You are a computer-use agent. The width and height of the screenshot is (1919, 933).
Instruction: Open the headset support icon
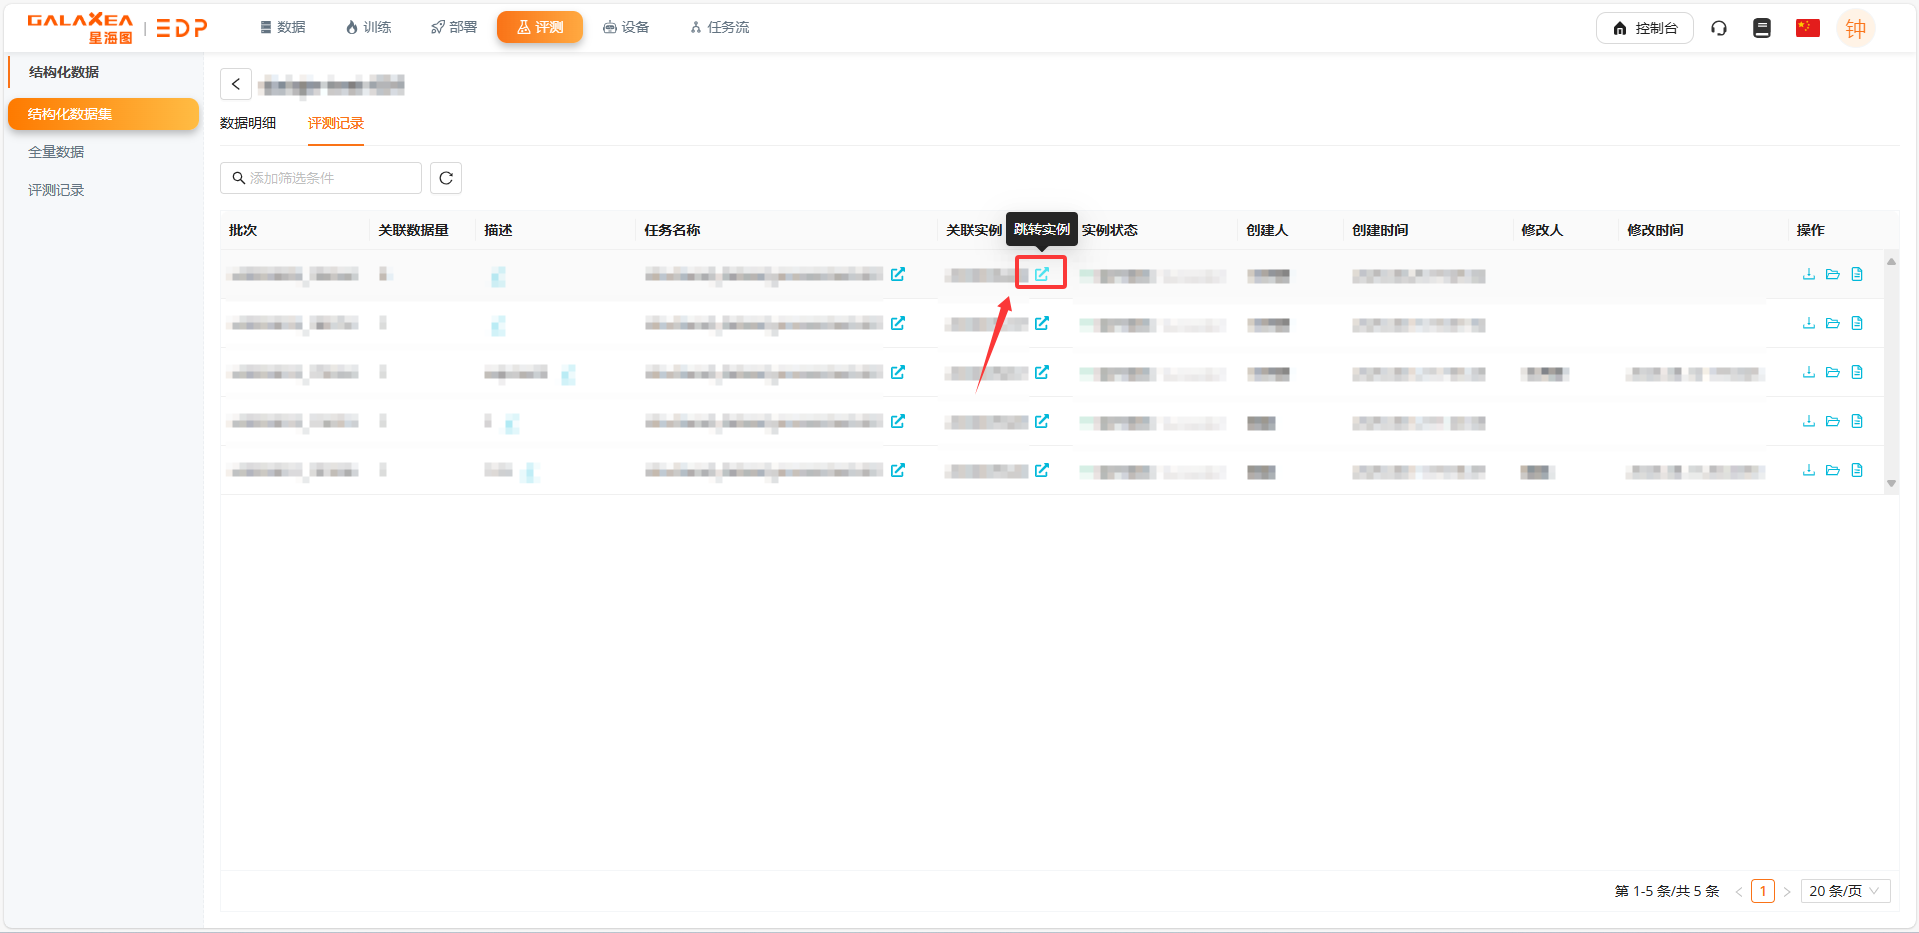tap(1719, 28)
